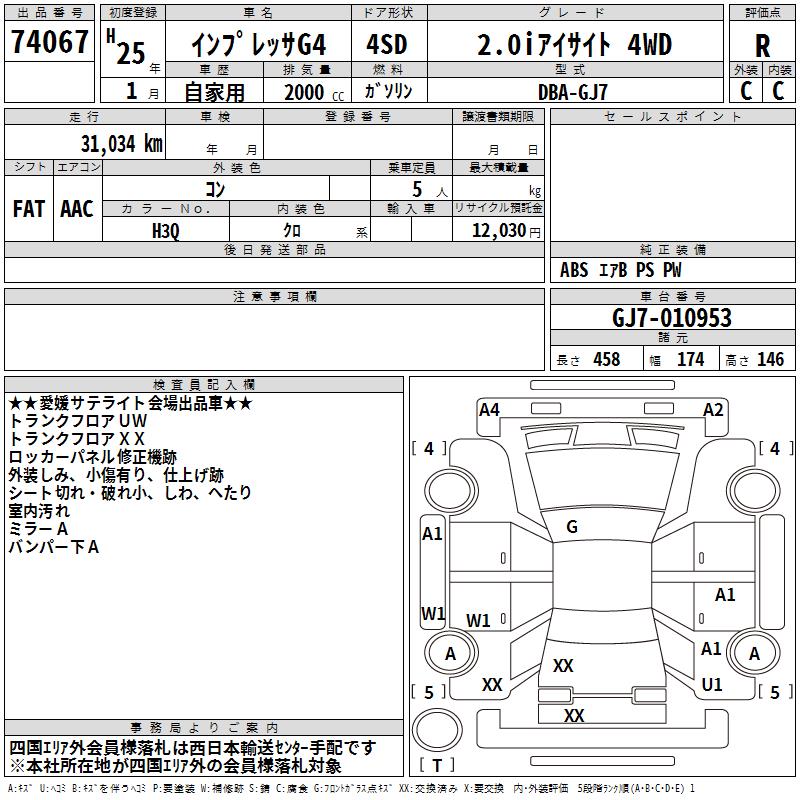Select shift type FAT

coord(29,209)
